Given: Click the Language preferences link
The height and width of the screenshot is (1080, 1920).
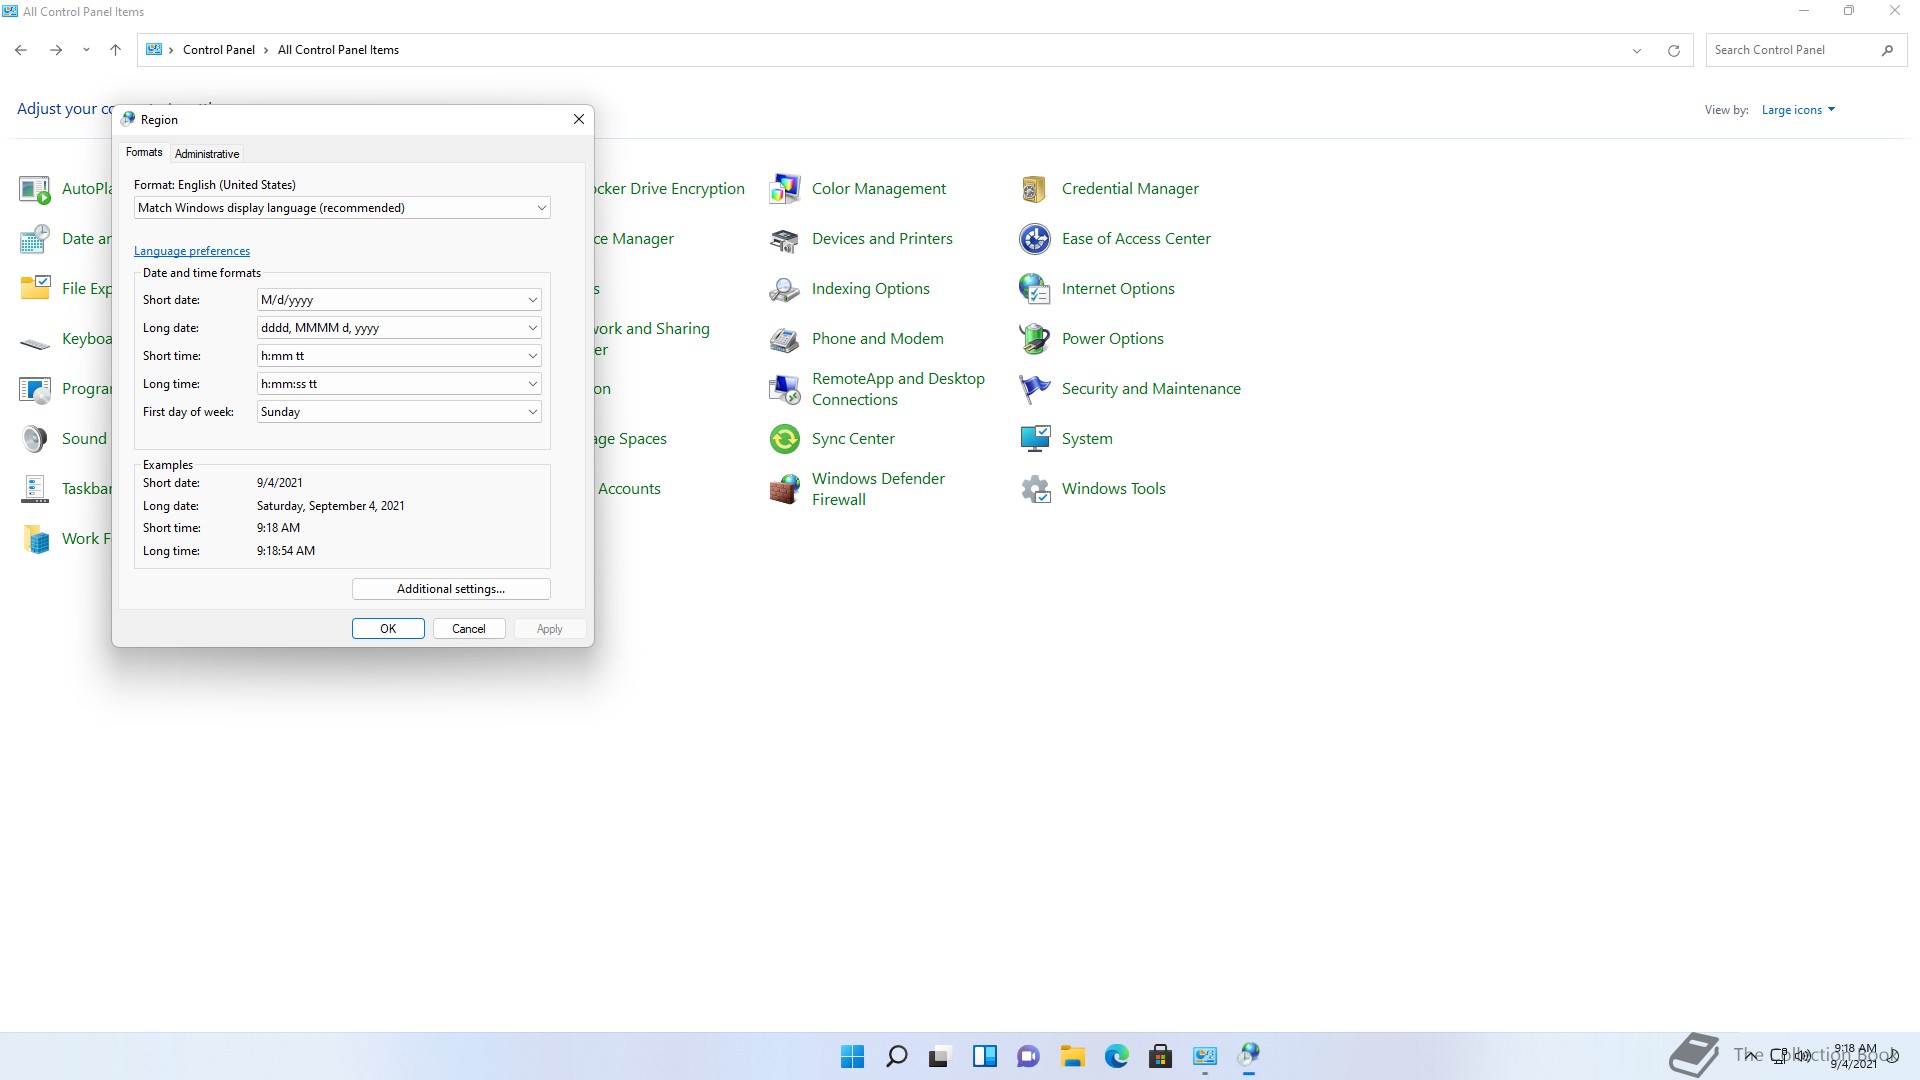Looking at the screenshot, I should (x=192, y=251).
